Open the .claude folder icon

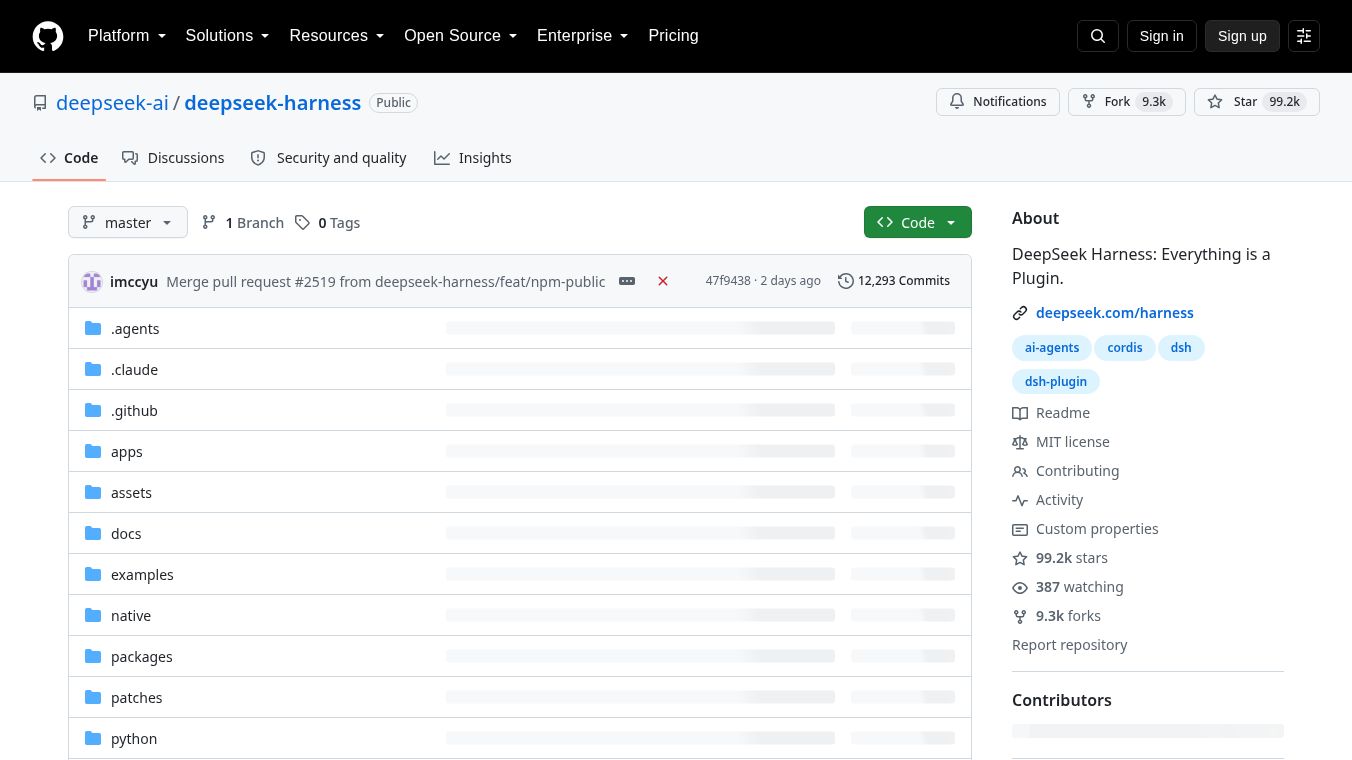pyautogui.click(x=94, y=369)
